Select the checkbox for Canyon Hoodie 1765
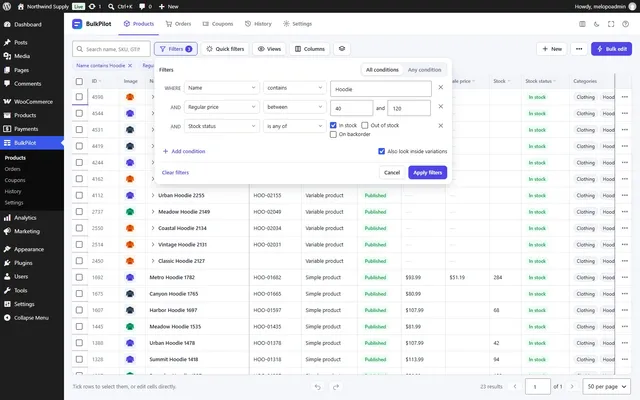The height and width of the screenshot is (400, 640). click(79, 294)
